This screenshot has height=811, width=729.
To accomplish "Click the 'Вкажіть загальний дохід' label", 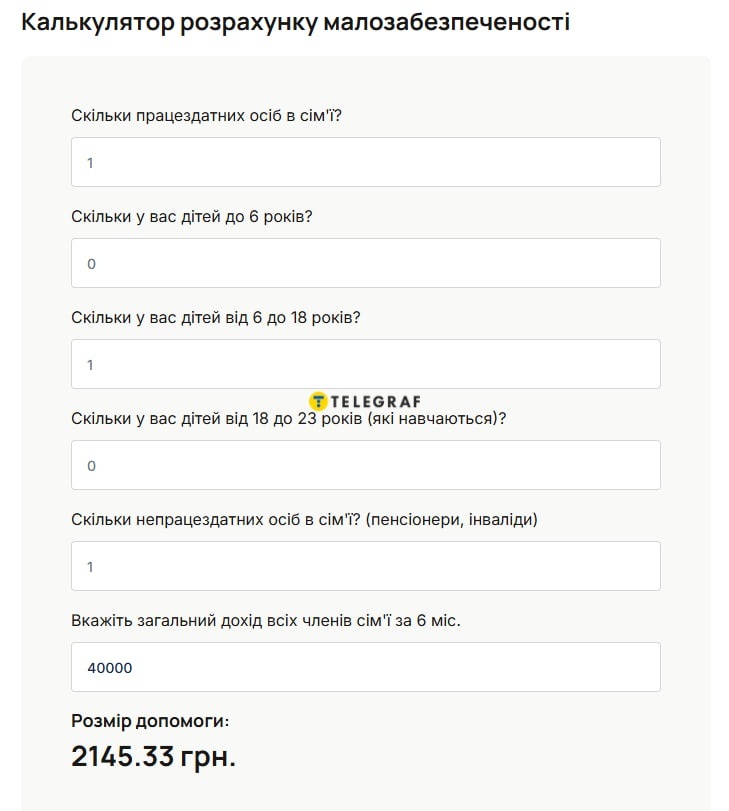I will click(265, 620).
